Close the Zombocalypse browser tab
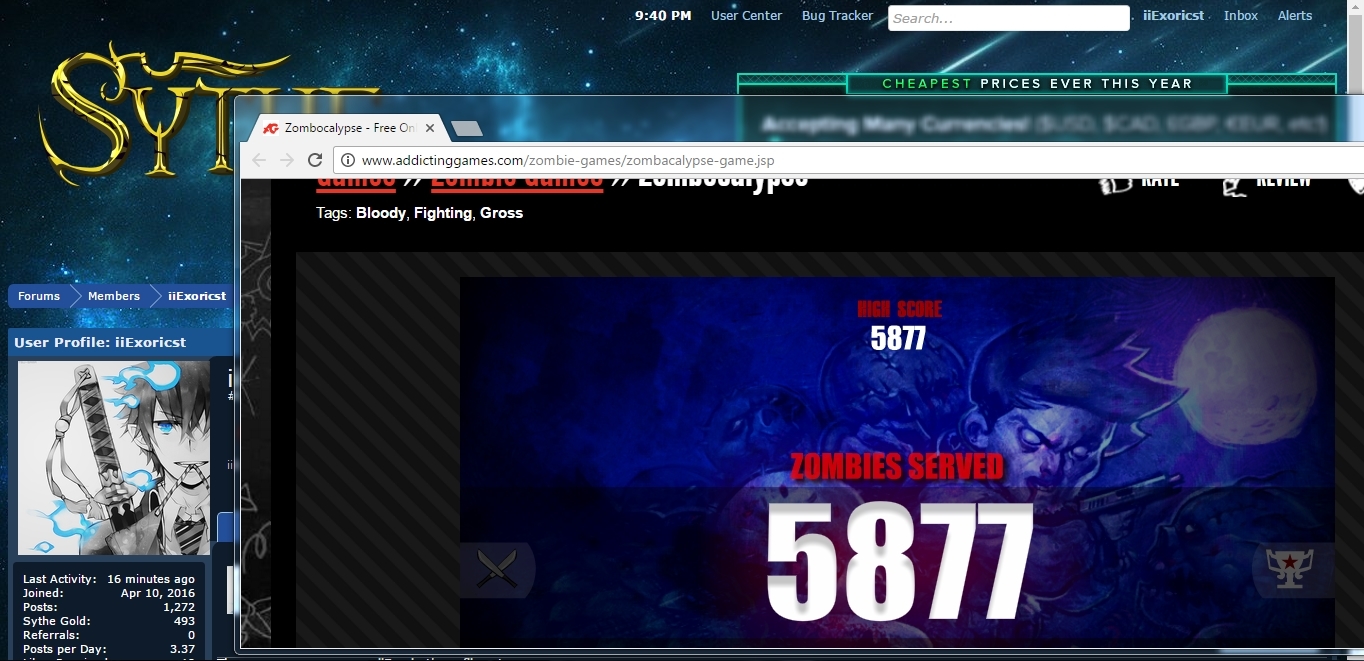Screen dimensions: 1364x661 pos(431,128)
